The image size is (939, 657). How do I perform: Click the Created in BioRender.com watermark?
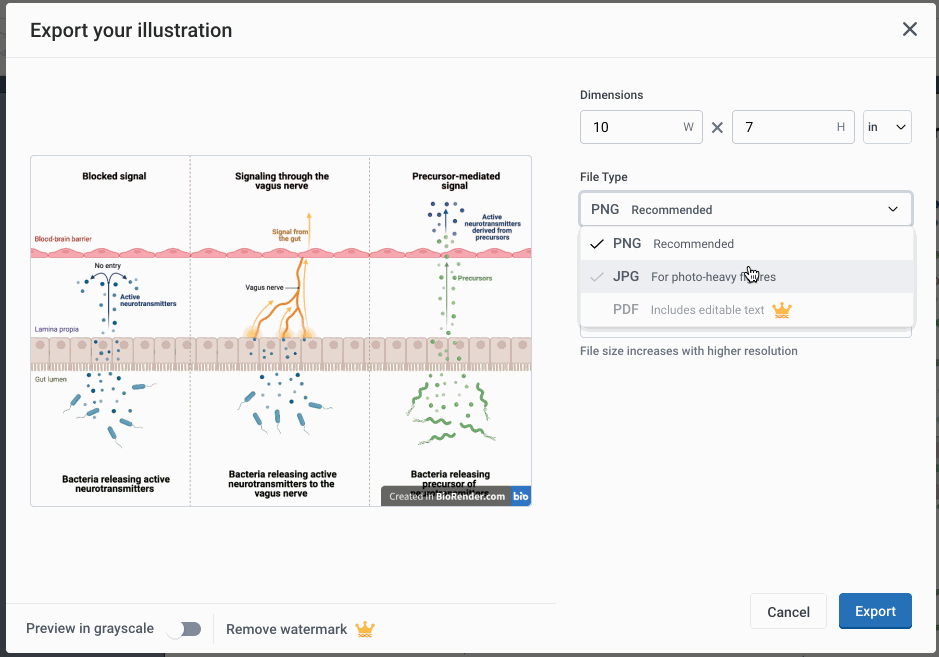(446, 495)
